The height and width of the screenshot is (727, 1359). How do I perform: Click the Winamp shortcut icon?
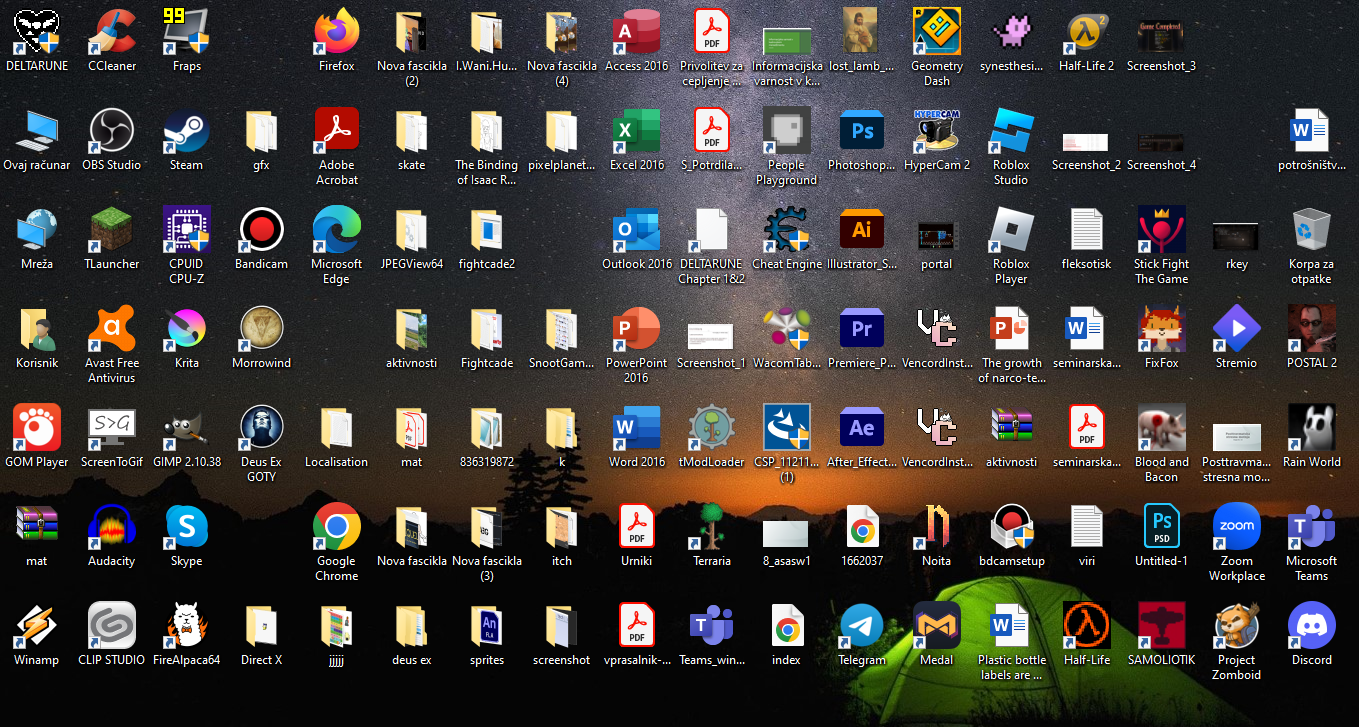[37, 627]
